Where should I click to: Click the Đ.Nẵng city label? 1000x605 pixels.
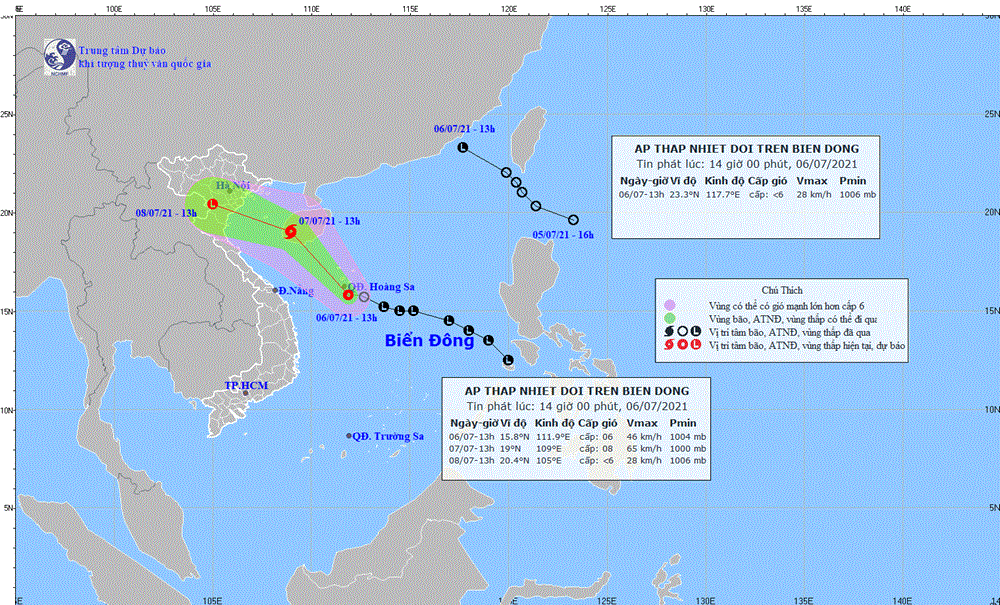pos(295,290)
